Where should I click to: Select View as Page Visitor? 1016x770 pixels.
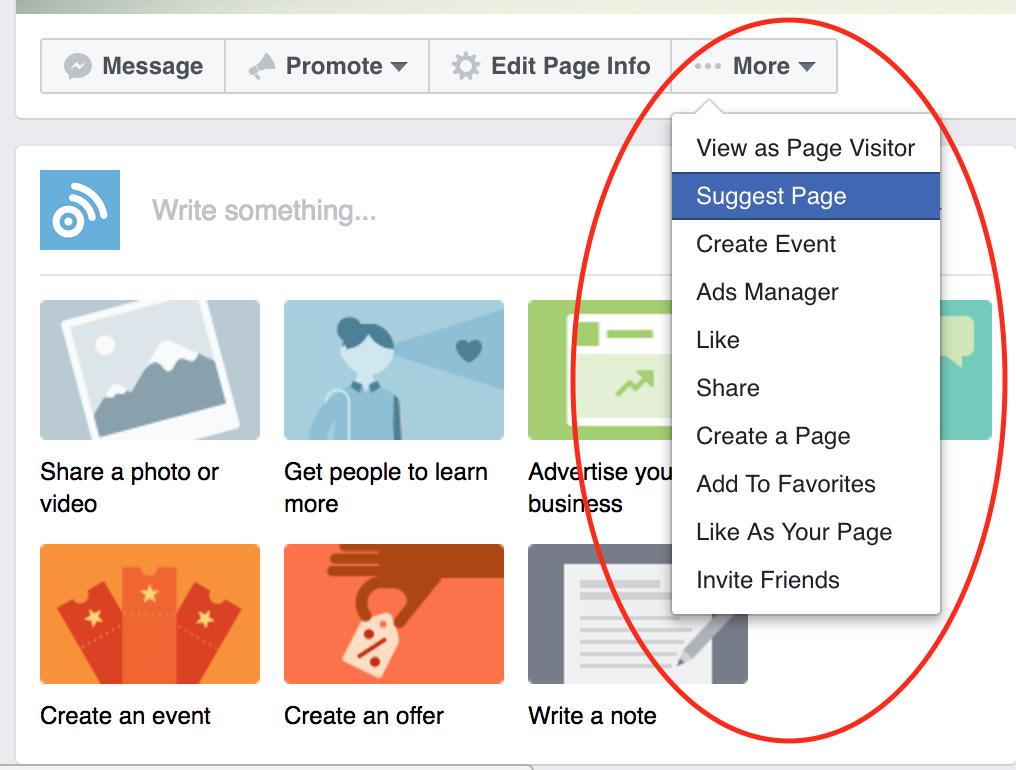coord(805,148)
